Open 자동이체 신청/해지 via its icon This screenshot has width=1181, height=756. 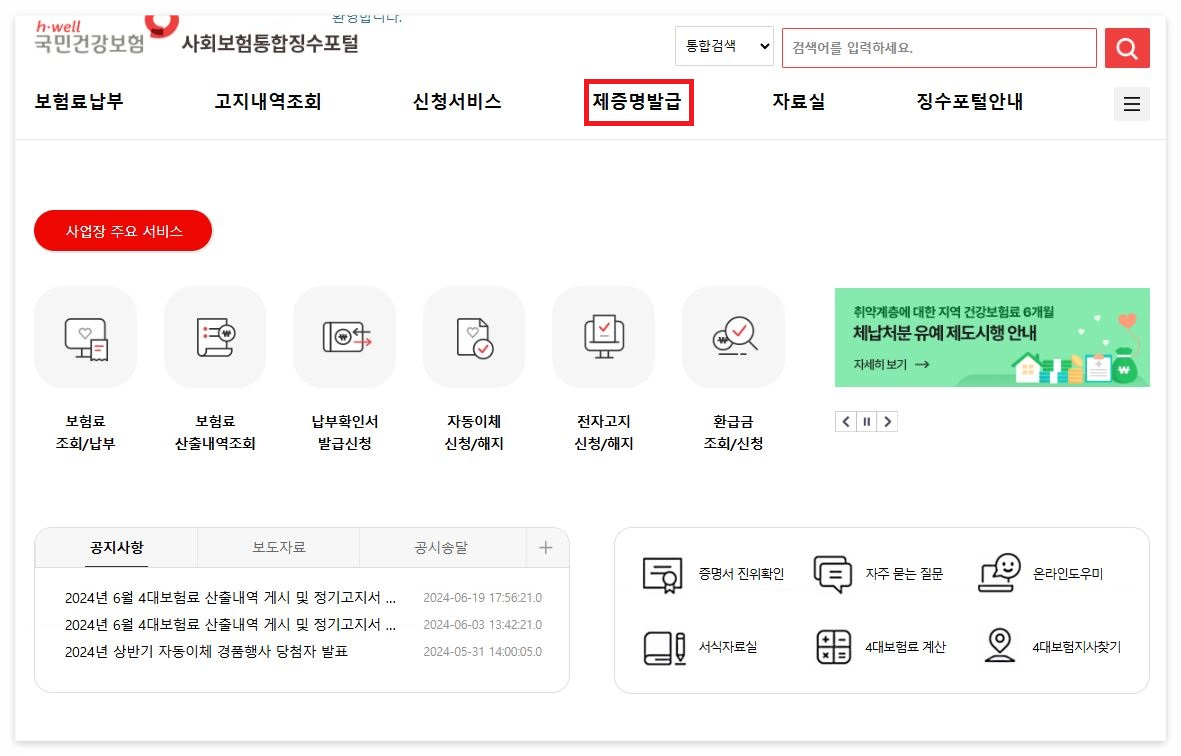(473, 337)
